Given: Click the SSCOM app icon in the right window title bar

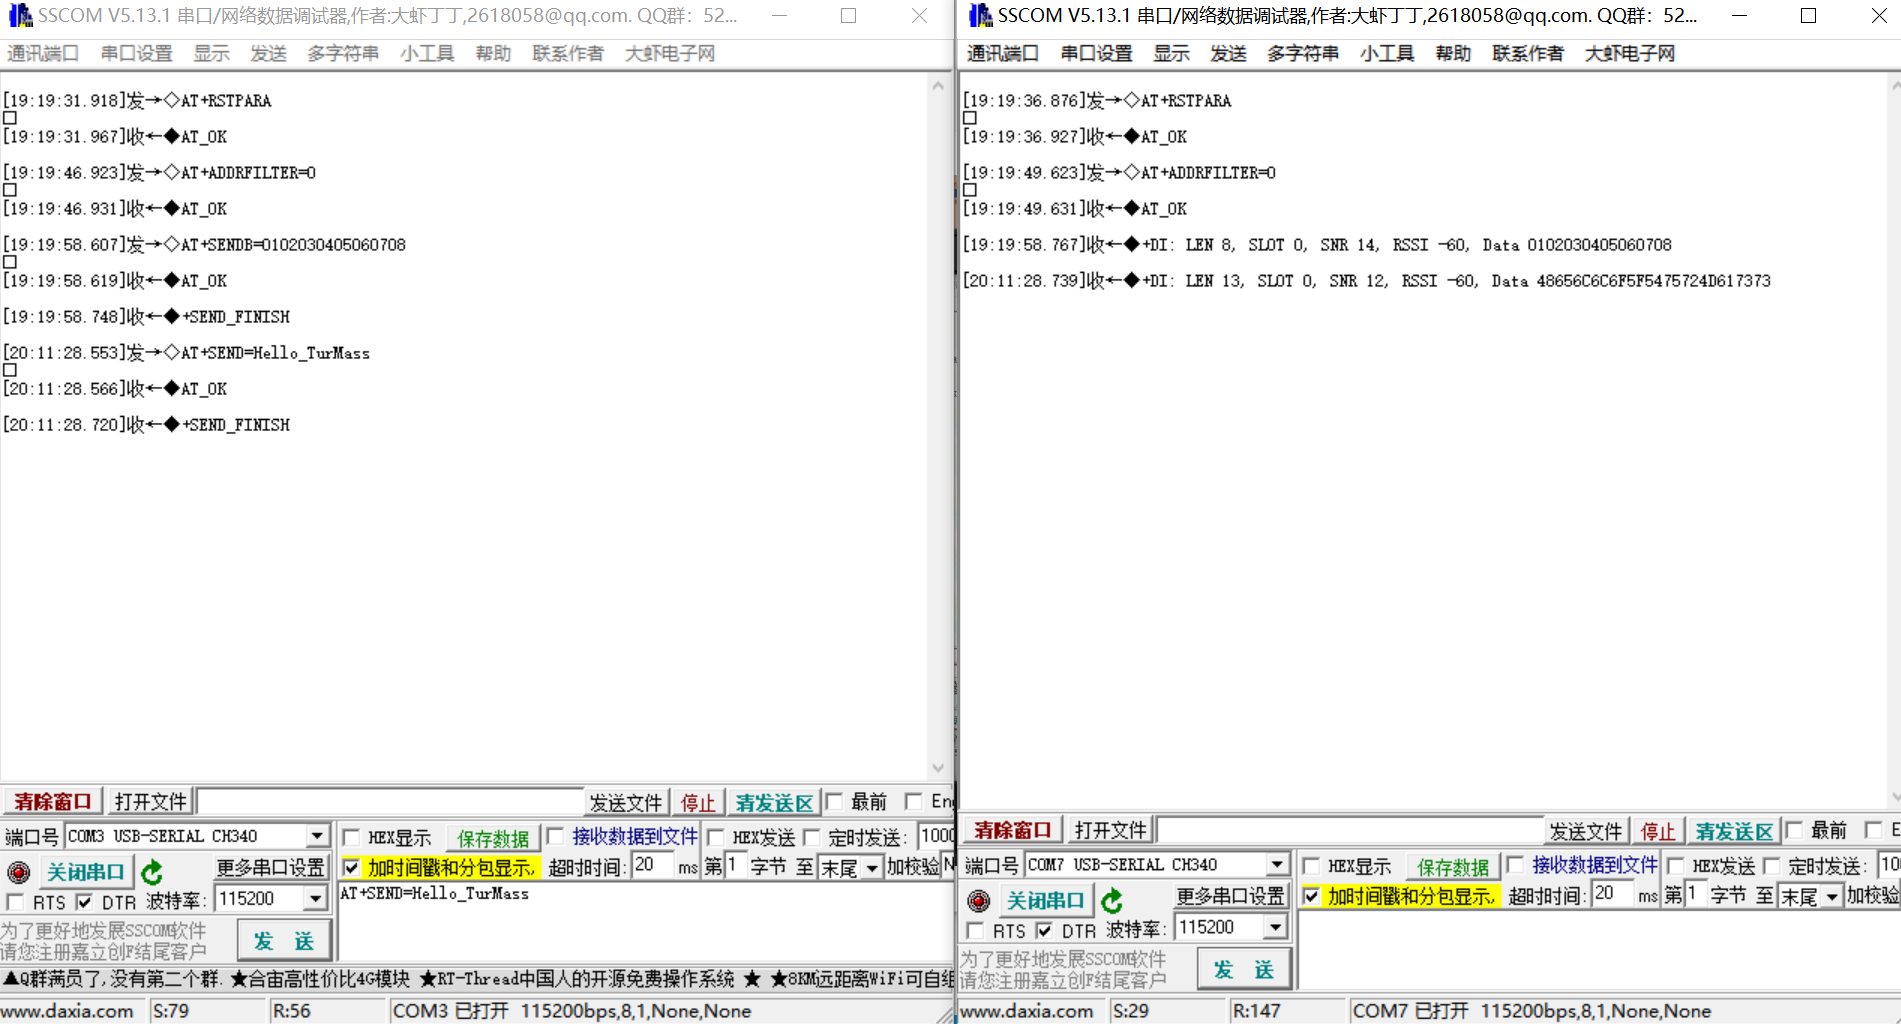Looking at the screenshot, I should pyautogui.click(x=979, y=15).
